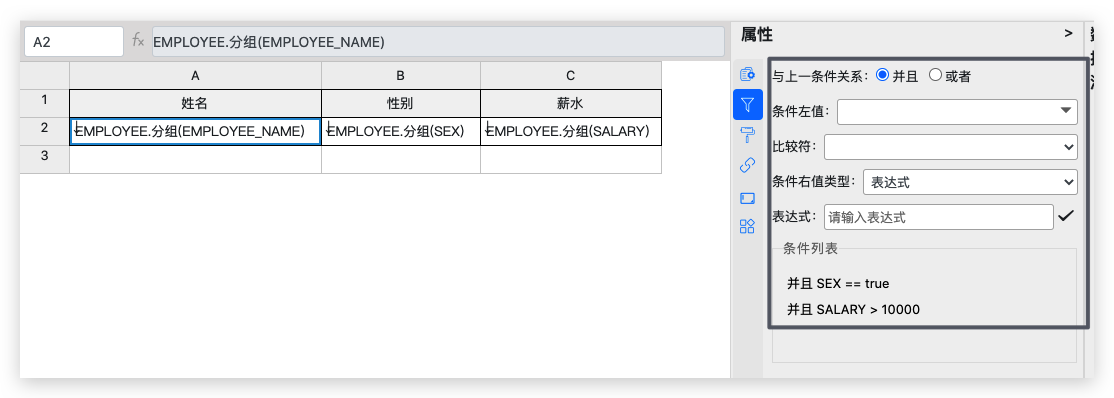
Task: Select the filter funnel icon tab
Action: tap(747, 104)
